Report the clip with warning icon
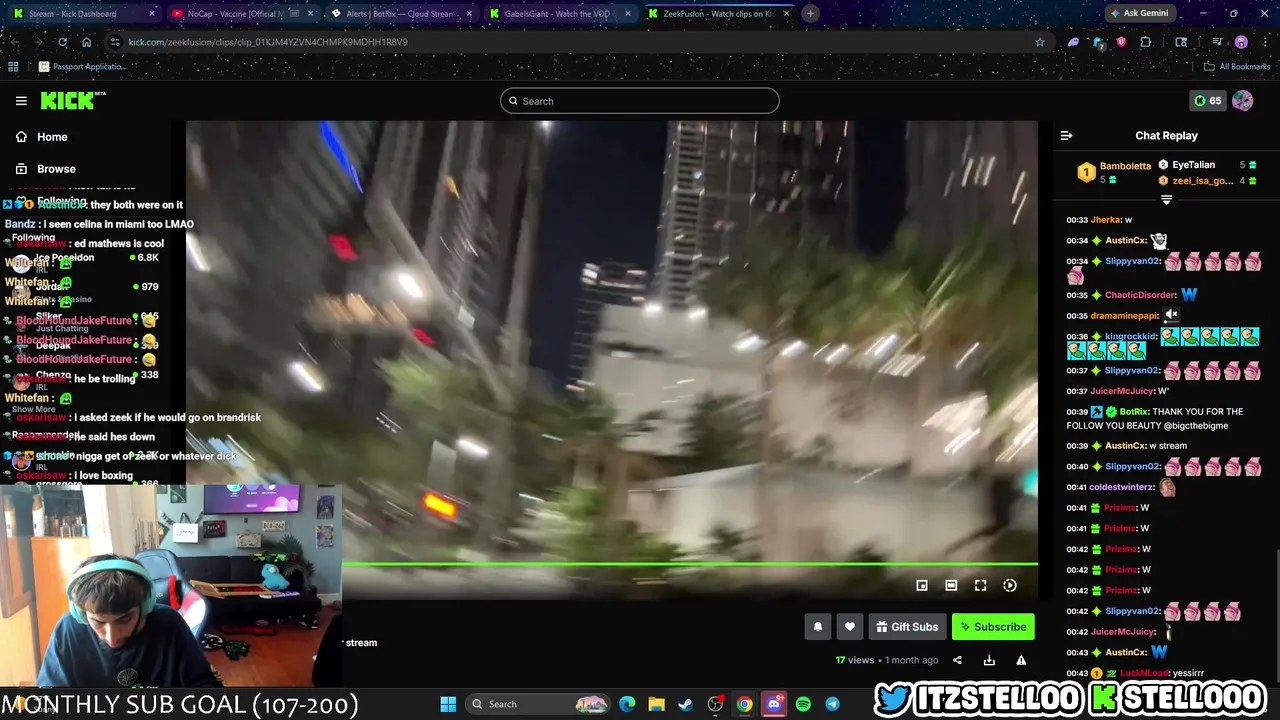This screenshot has height=720, width=1280. [1021, 660]
